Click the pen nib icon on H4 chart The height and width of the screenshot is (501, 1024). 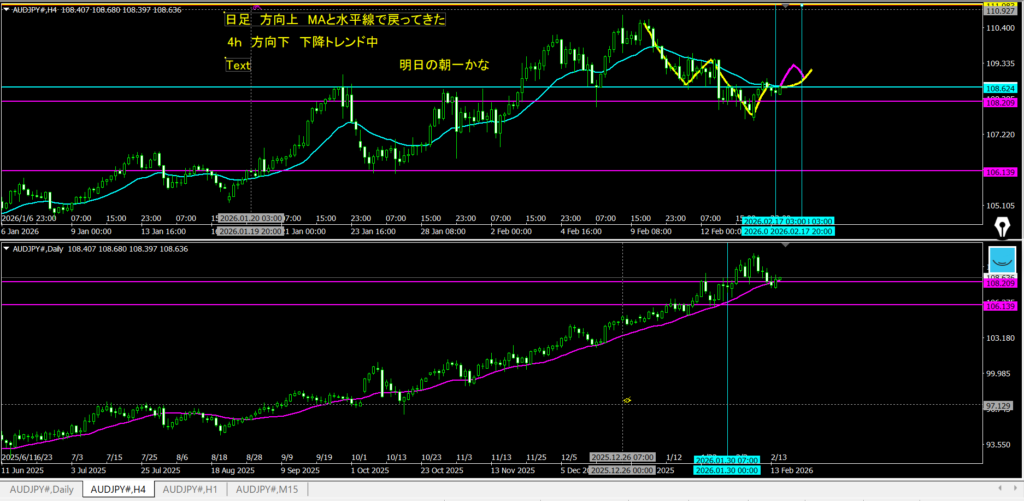click(1003, 228)
